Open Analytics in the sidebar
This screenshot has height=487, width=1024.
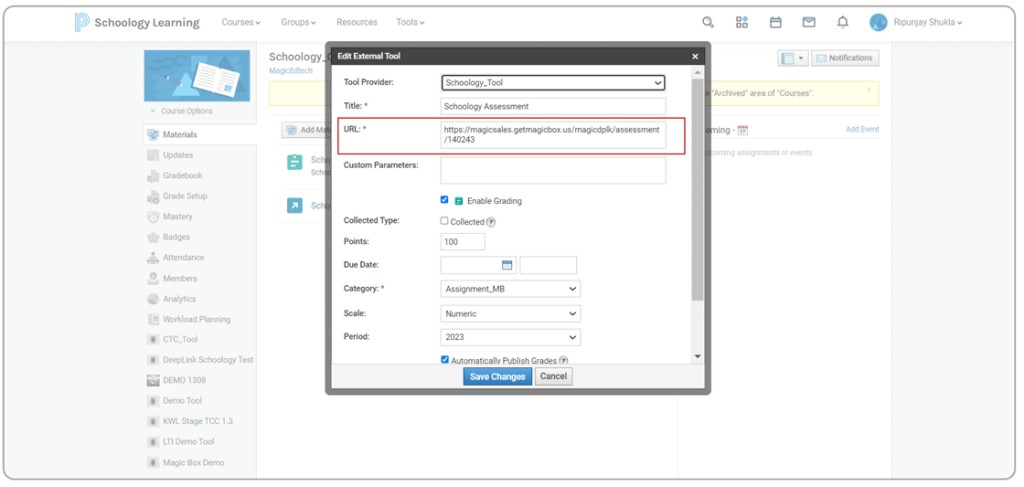179,299
